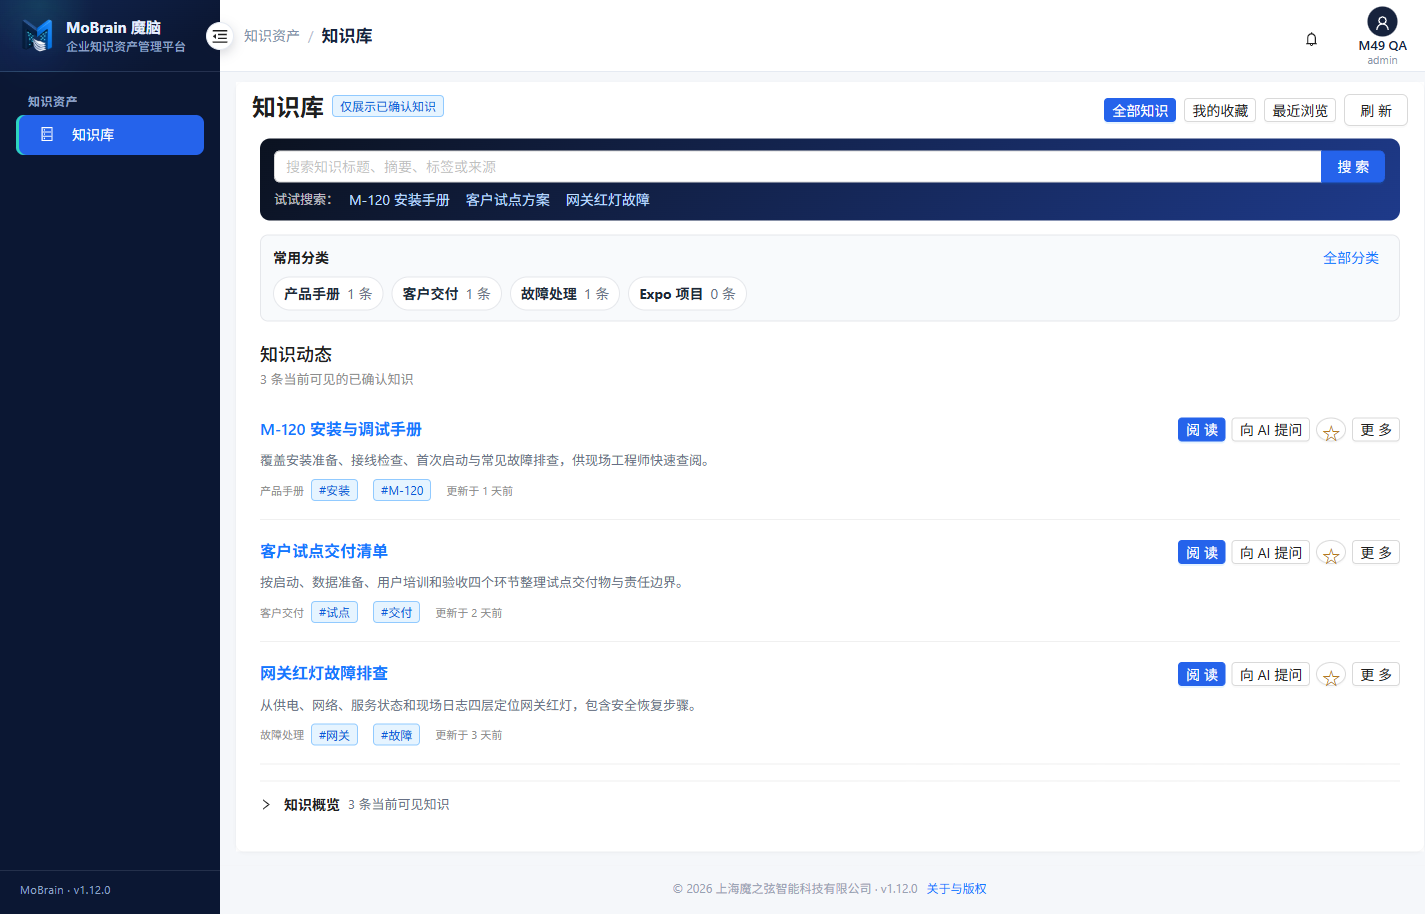Open the 全部分类 link
1425x914 pixels.
1351,258
